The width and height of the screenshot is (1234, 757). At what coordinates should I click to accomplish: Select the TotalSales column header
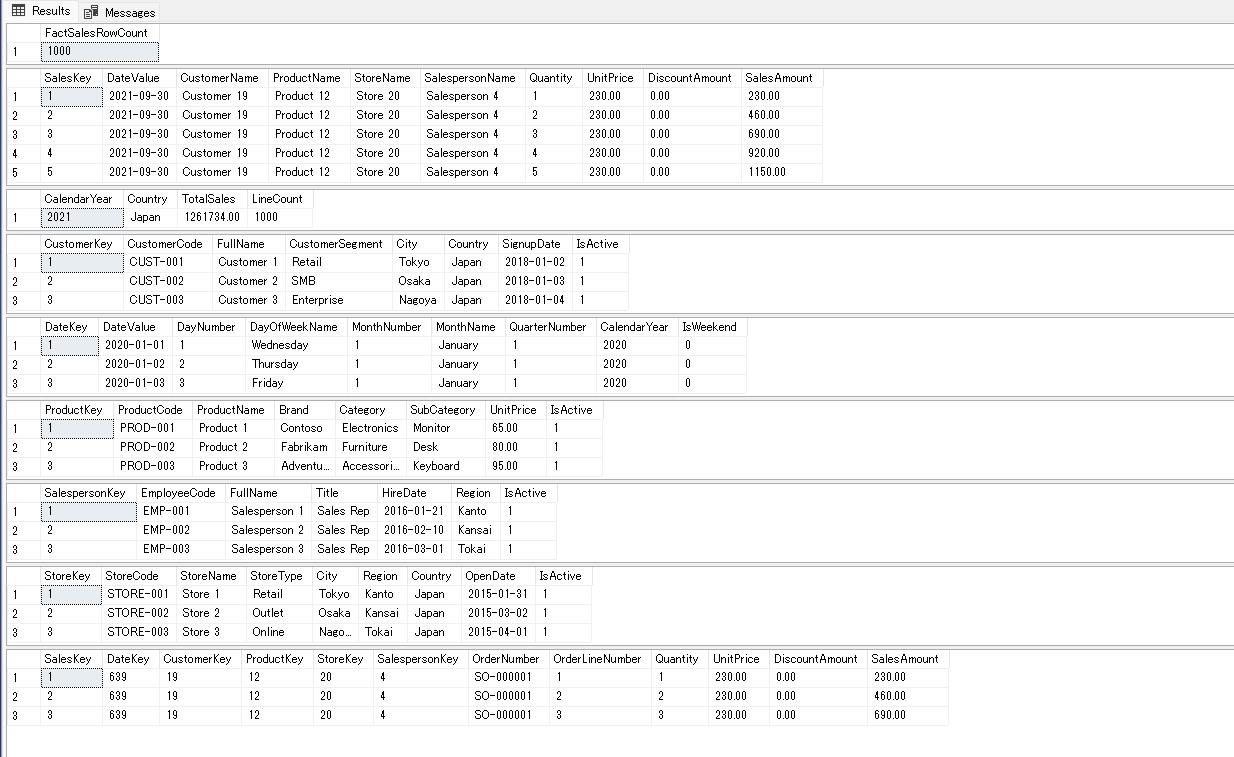click(212, 199)
